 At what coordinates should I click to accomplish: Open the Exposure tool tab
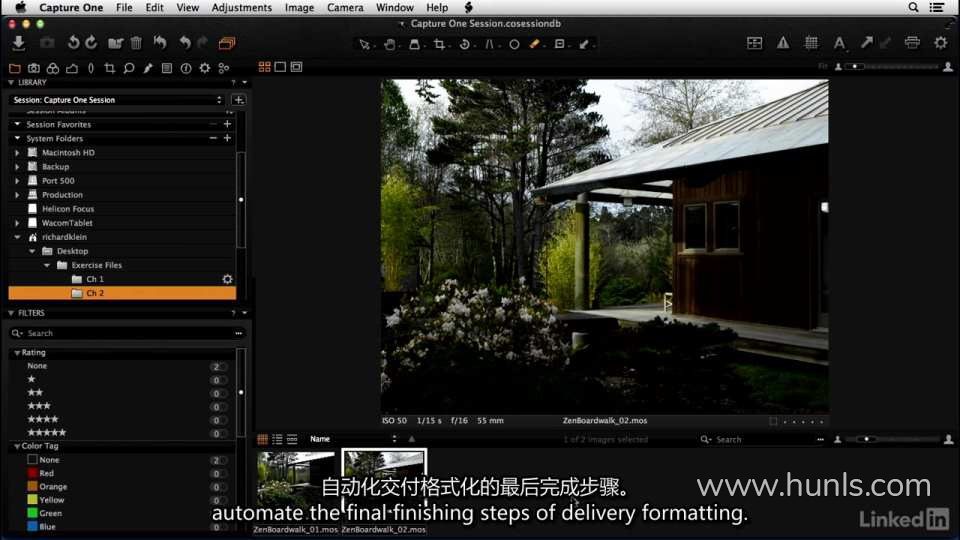pos(72,68)
